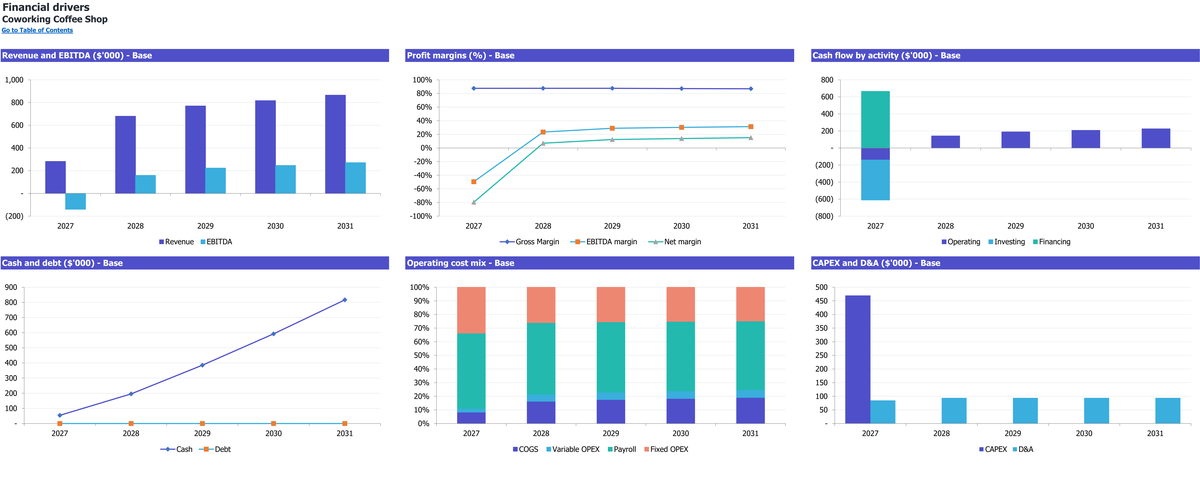Click the EBITDA margin legend entry
The height and width of the screenshot is (503, 1200).
(601, 241)
